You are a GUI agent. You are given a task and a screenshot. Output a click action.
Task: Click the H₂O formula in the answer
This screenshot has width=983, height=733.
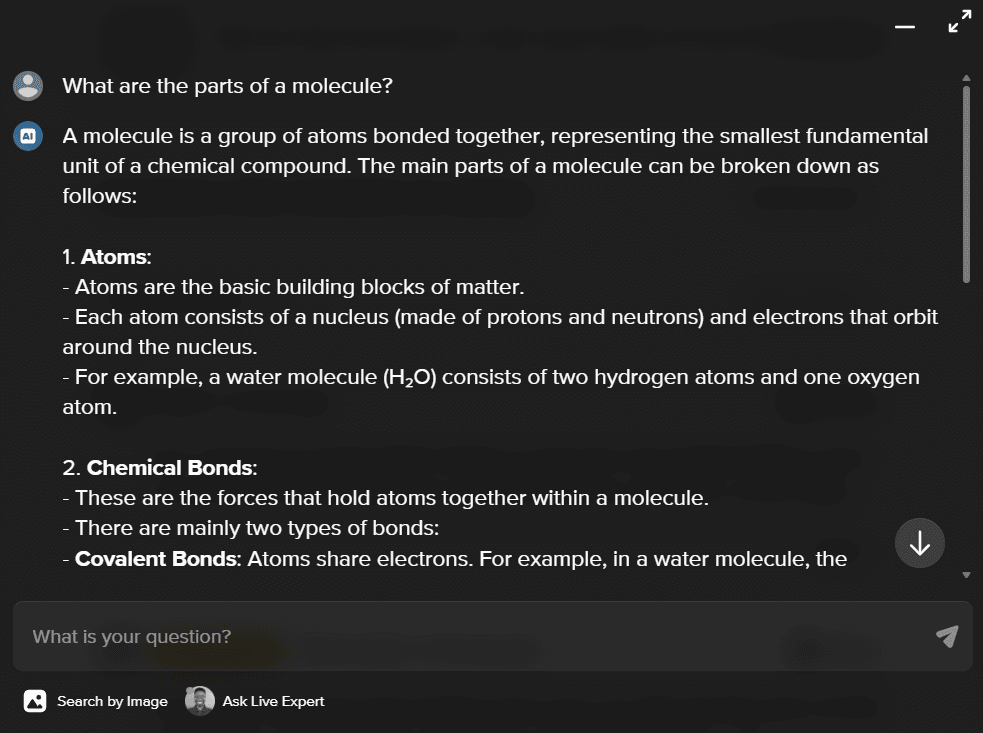pyautogui.click(x=409, y=377)
